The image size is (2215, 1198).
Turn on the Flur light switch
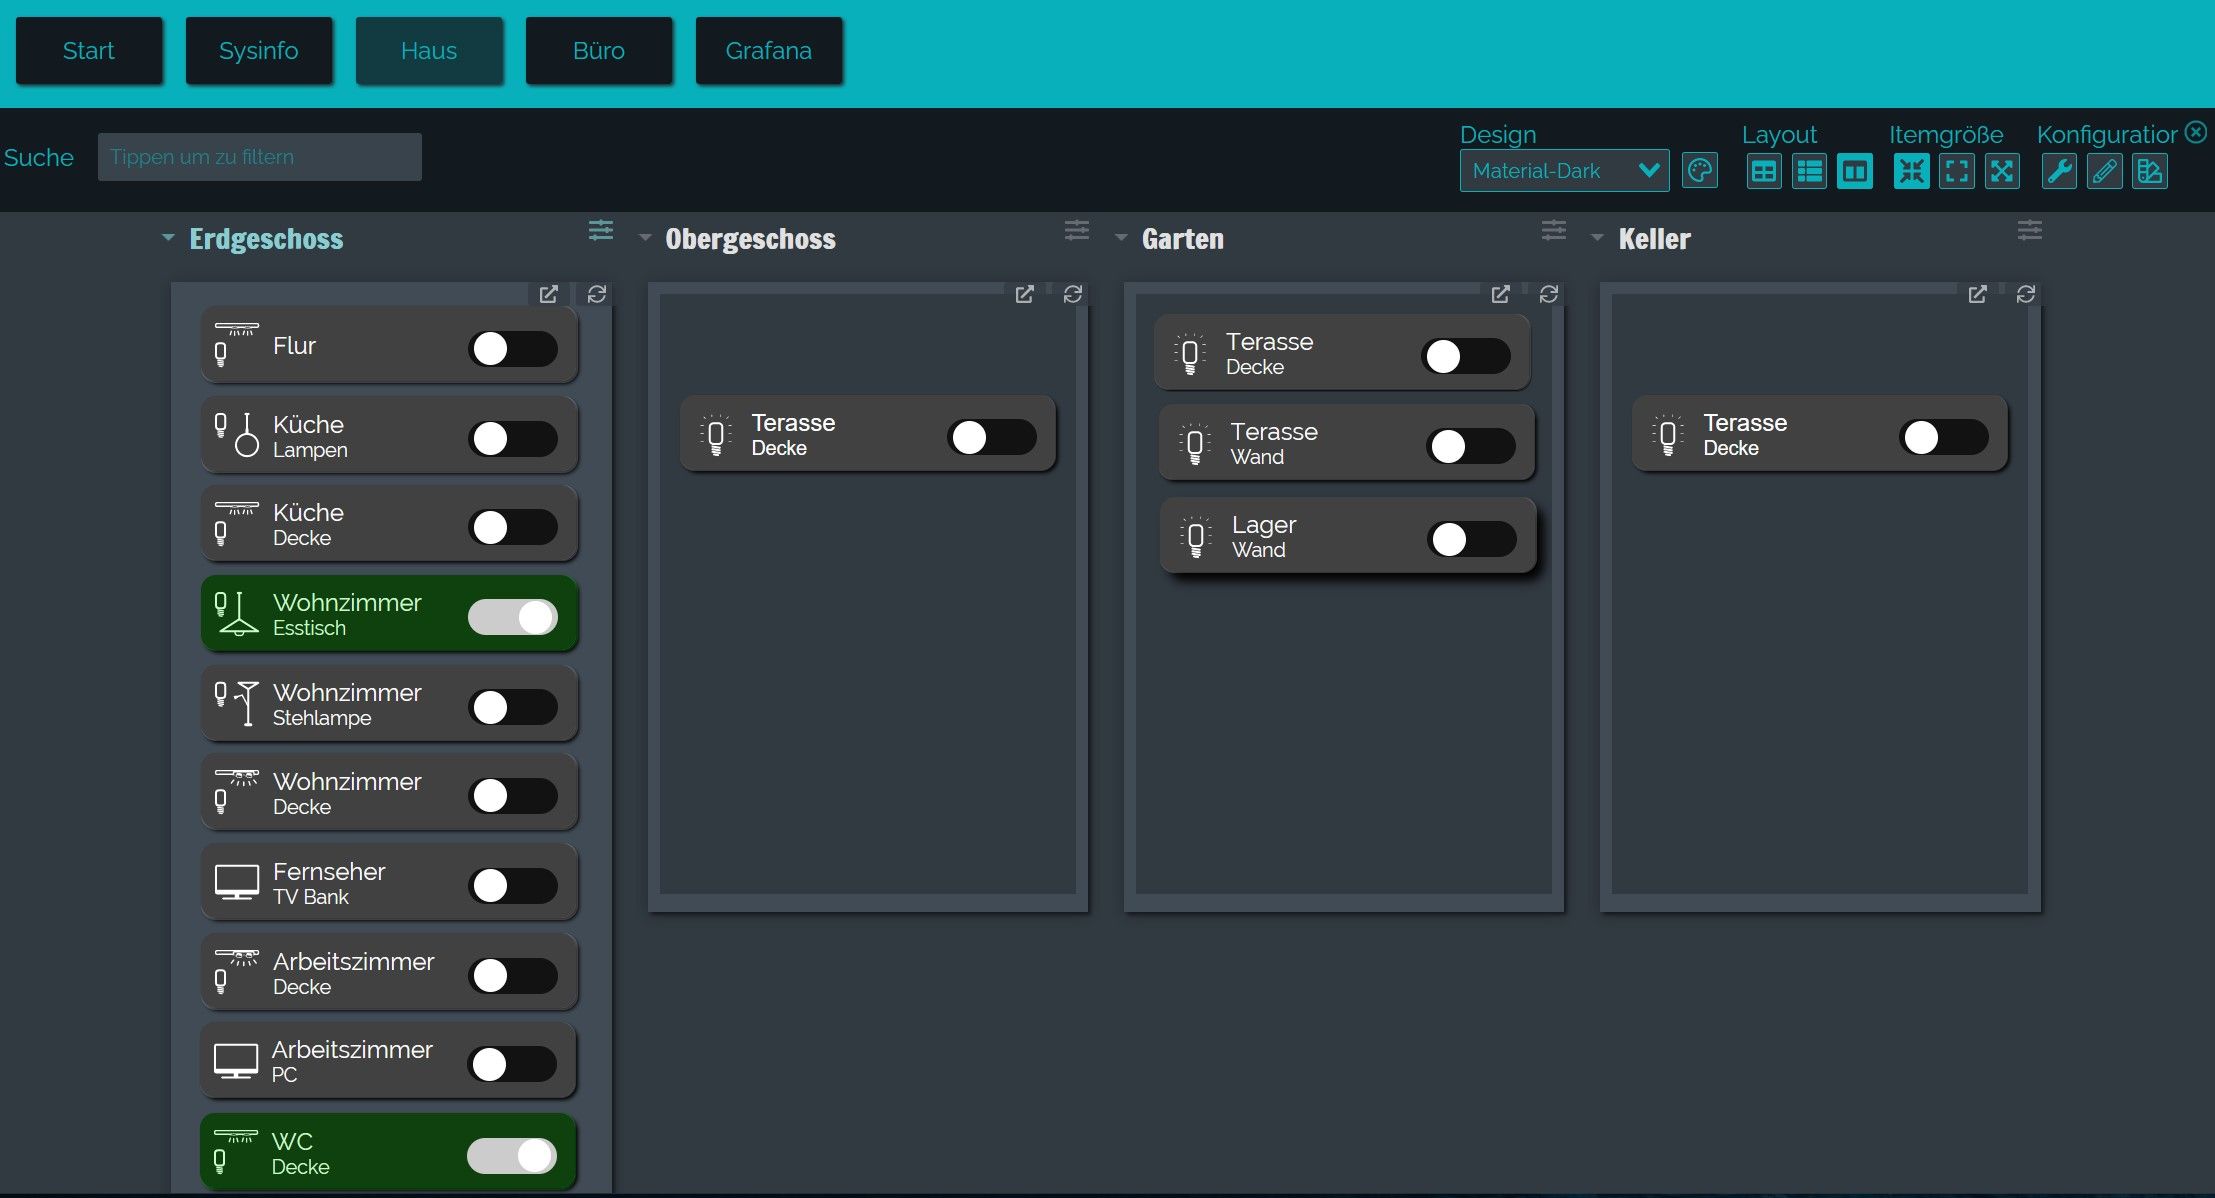coord(512,349)
